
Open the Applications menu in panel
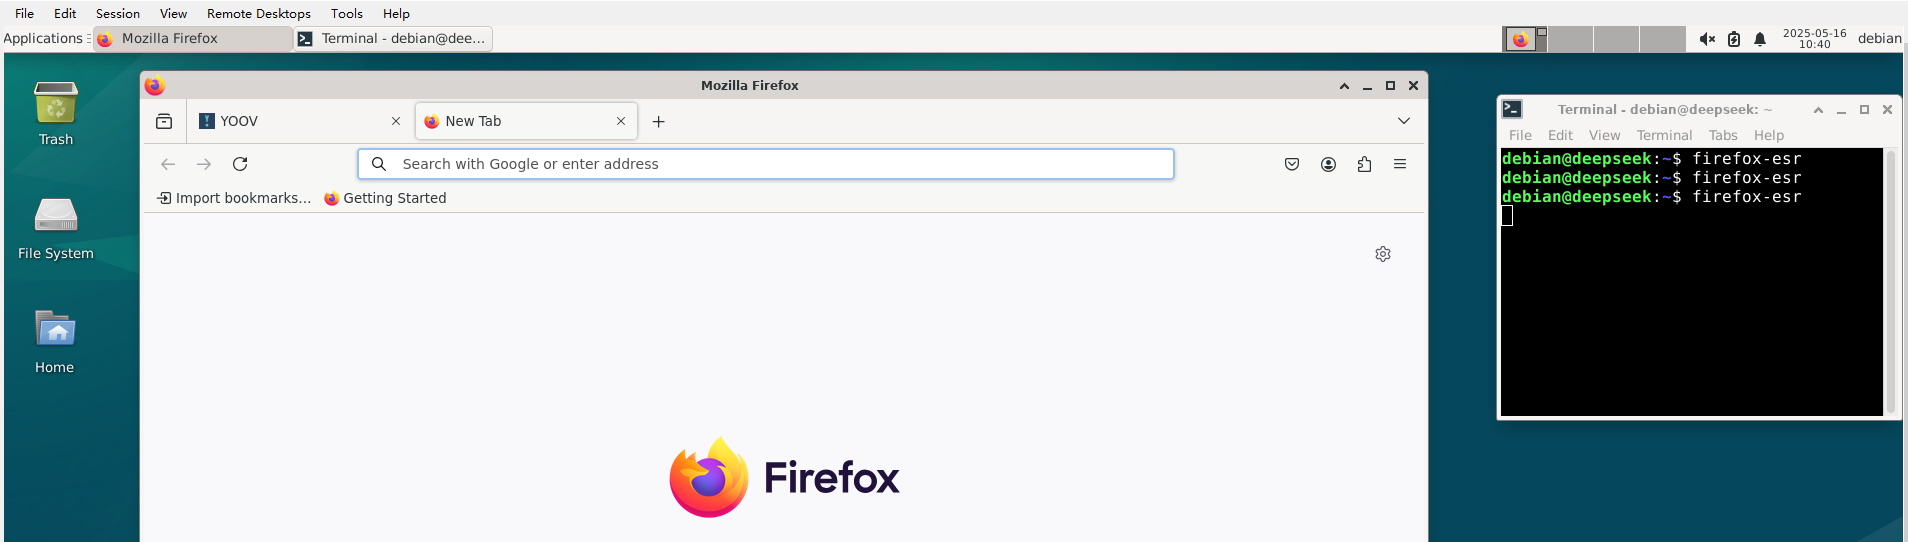(x=44, y=38)
